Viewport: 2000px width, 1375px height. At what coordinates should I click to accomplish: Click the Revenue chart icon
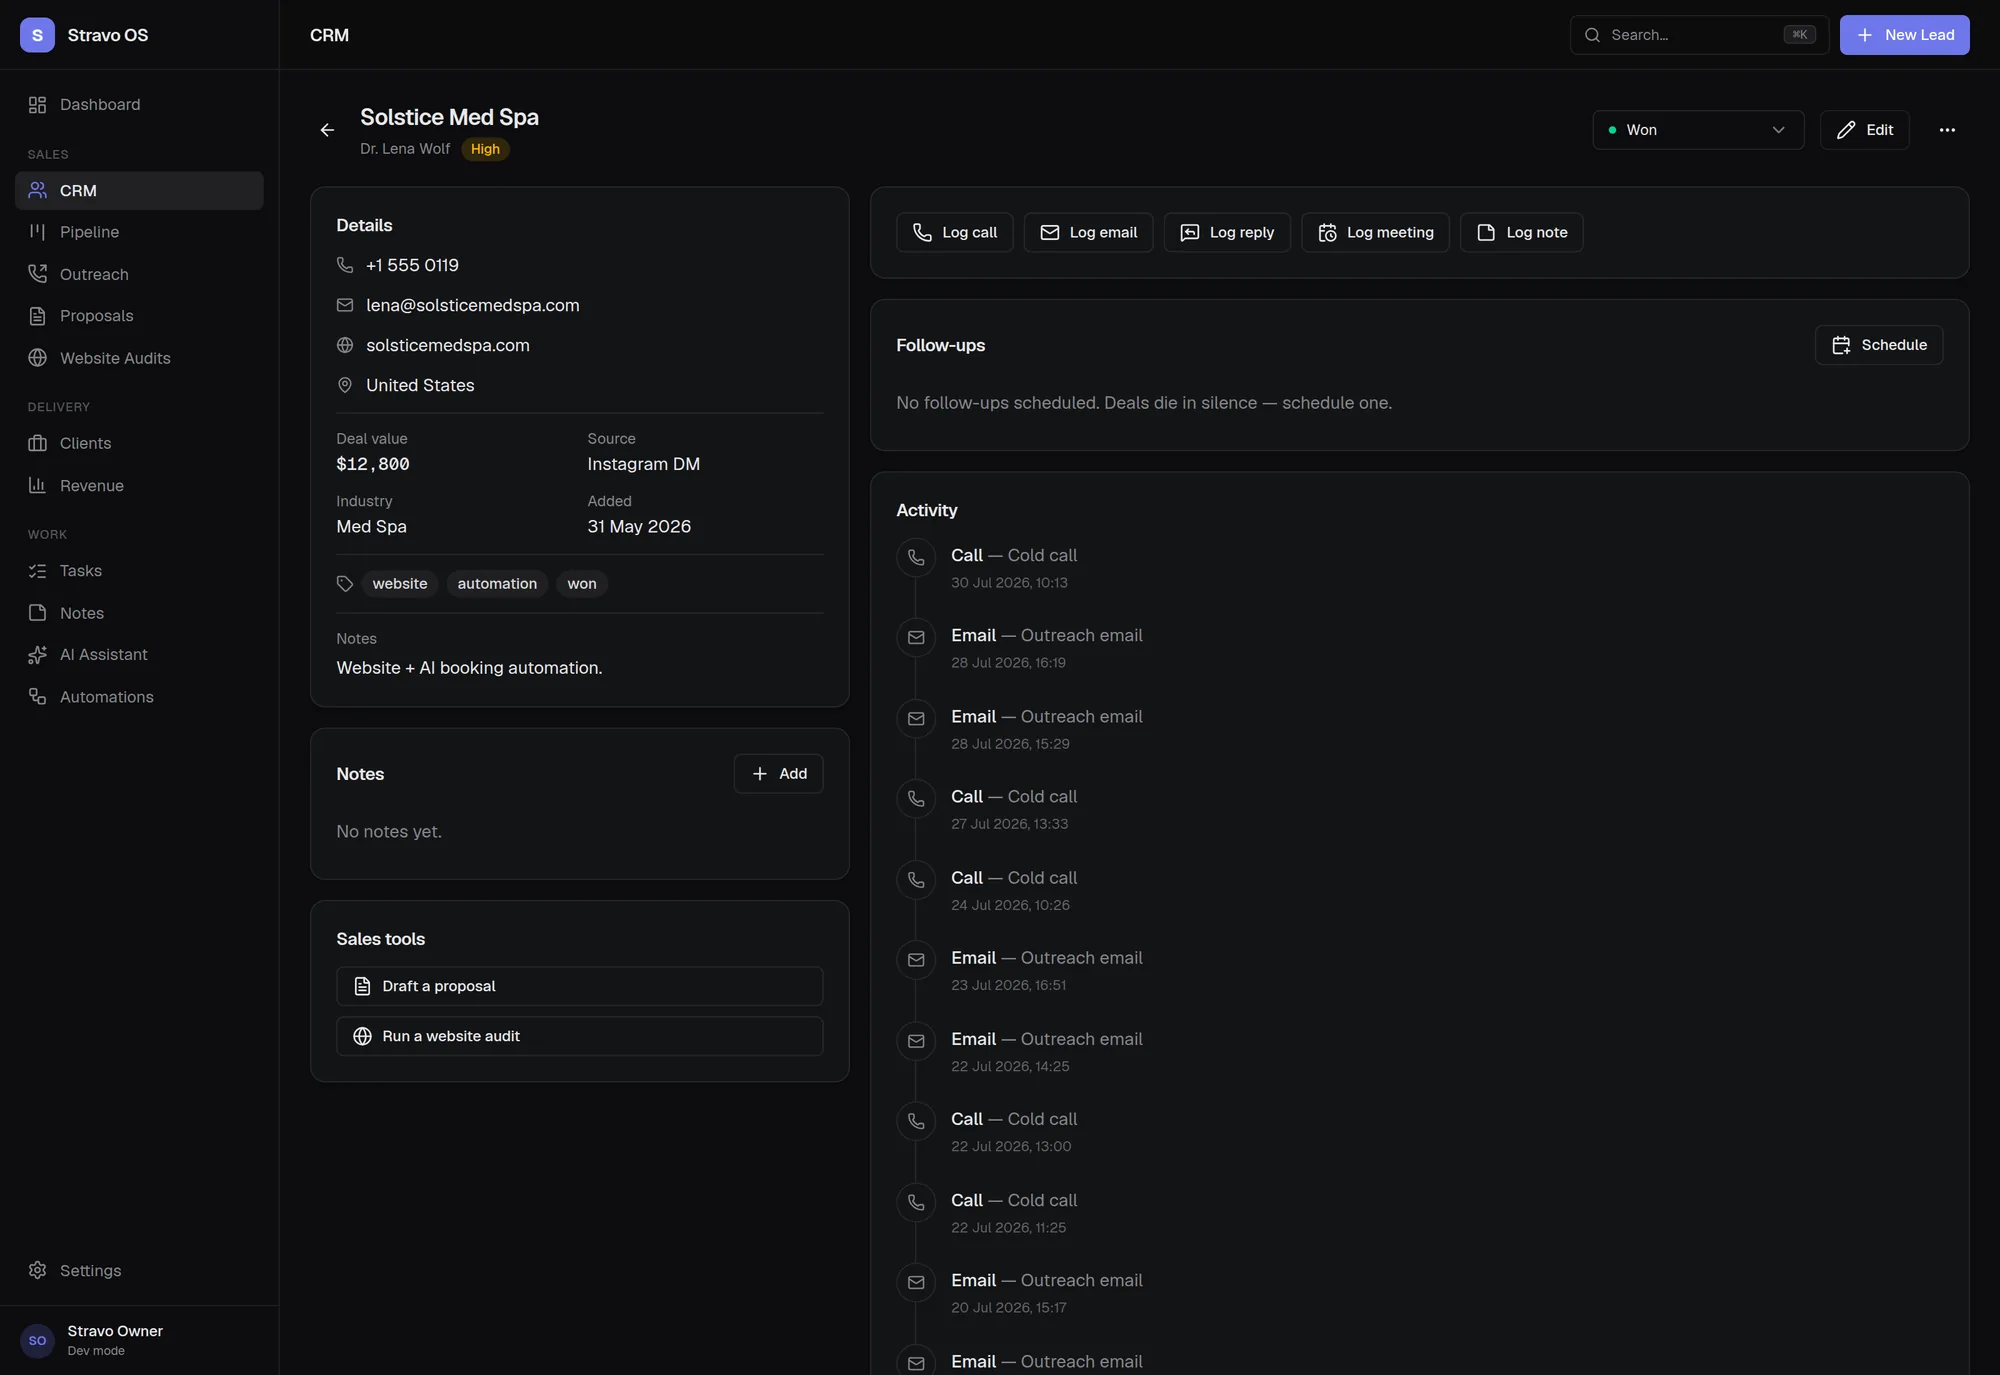pyautogui.click(x=38, y=485)
